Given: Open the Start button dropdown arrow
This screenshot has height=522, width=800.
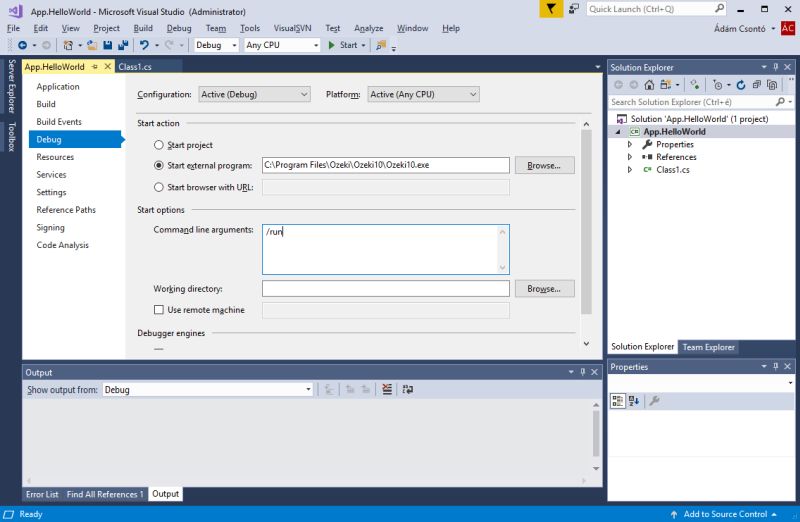Looking at the screenshot, I should point(363,45).
